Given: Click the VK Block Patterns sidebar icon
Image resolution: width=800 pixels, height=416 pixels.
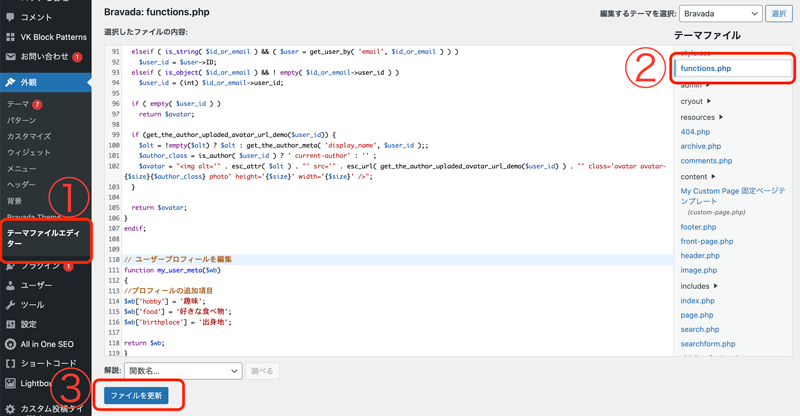Looking at the screenshot, I should pyautogui.click(x=10, y=37).
